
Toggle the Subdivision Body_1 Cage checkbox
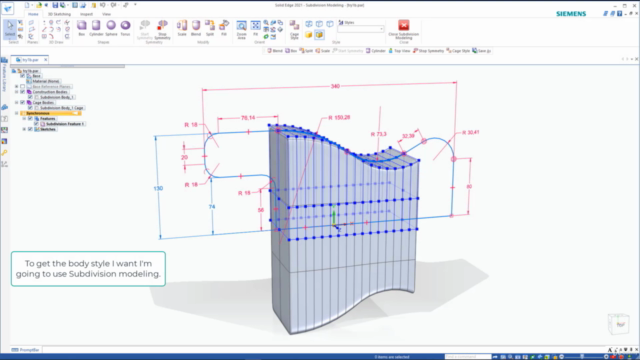(30, 108)
